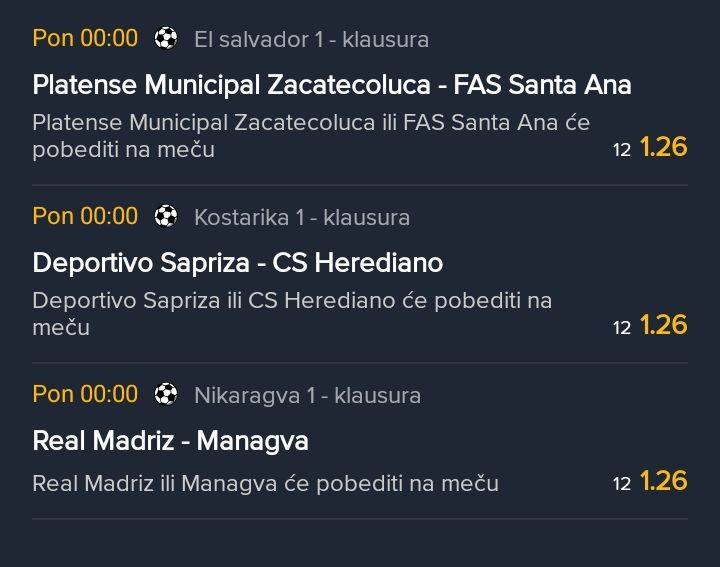This screenshot has height=567, width=720.
Task: Click the Pon 00:00 time on the El Salvador match
Action: click(85, 39)
